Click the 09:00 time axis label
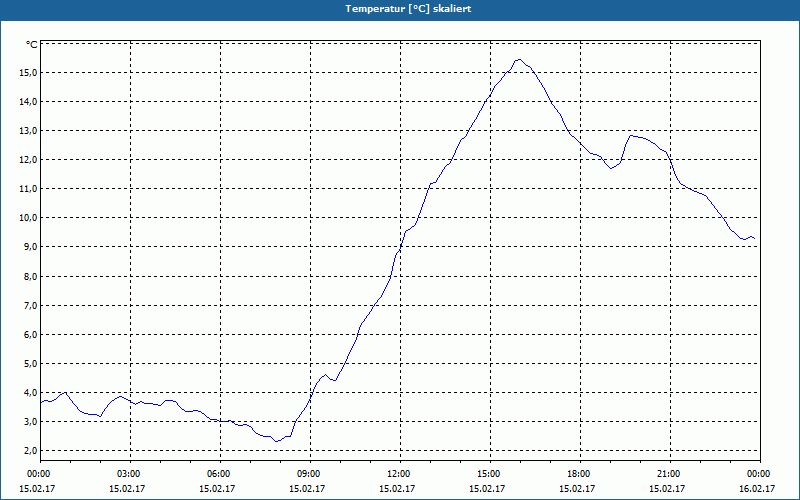This screenshot has width=800, height=500. pos(310,474)
